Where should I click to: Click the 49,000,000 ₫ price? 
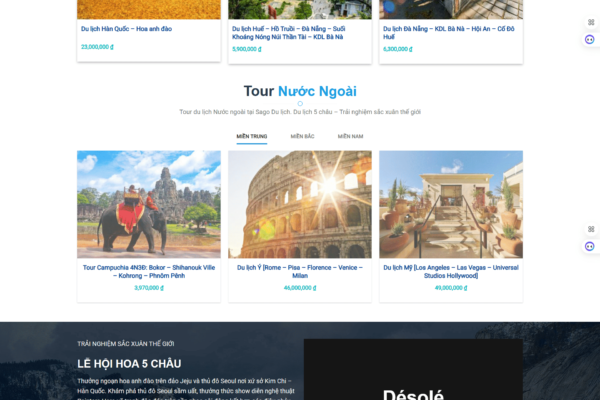click(451, 288)
